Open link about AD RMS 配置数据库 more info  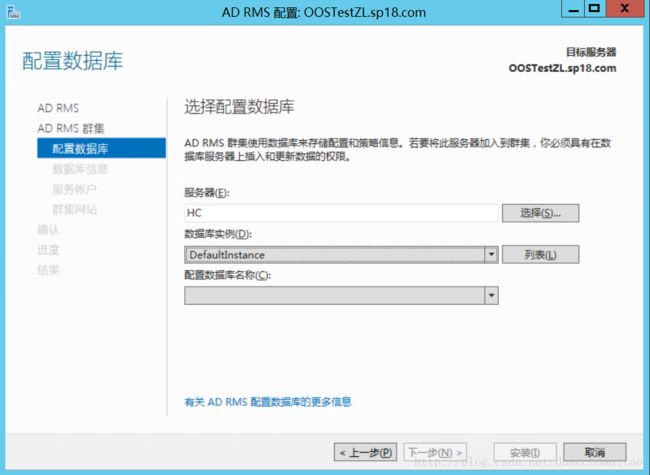click(268, 402)
